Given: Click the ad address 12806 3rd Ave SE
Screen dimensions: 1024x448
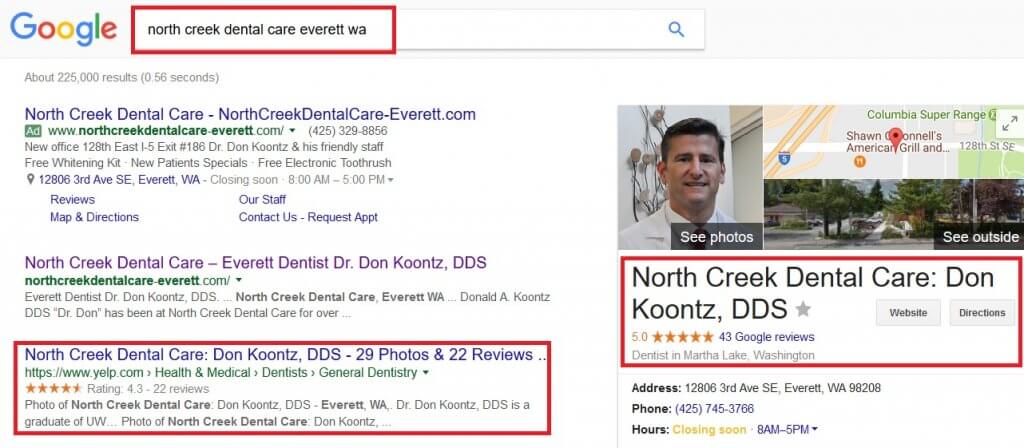Looking at the screenshot, I should coord(121,180).
